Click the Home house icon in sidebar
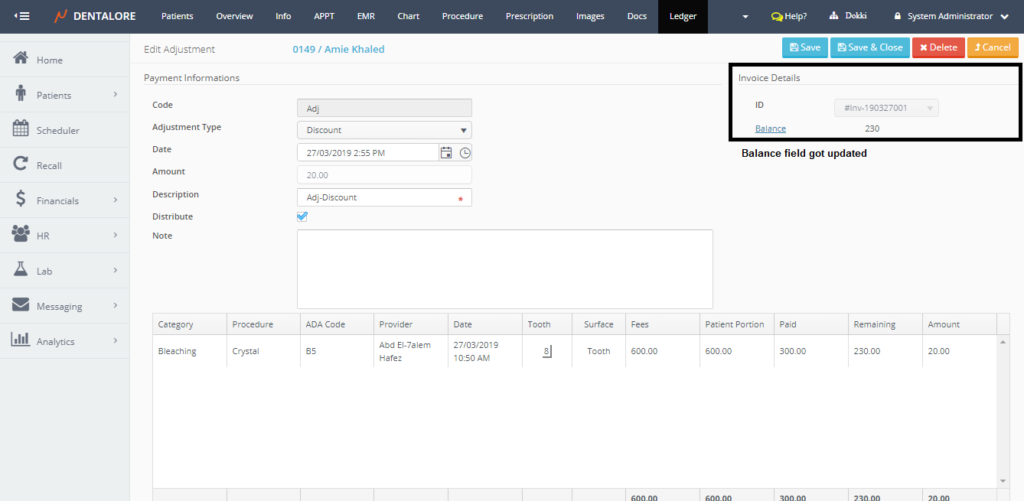The image size is (1024, 501). [20, 59]
